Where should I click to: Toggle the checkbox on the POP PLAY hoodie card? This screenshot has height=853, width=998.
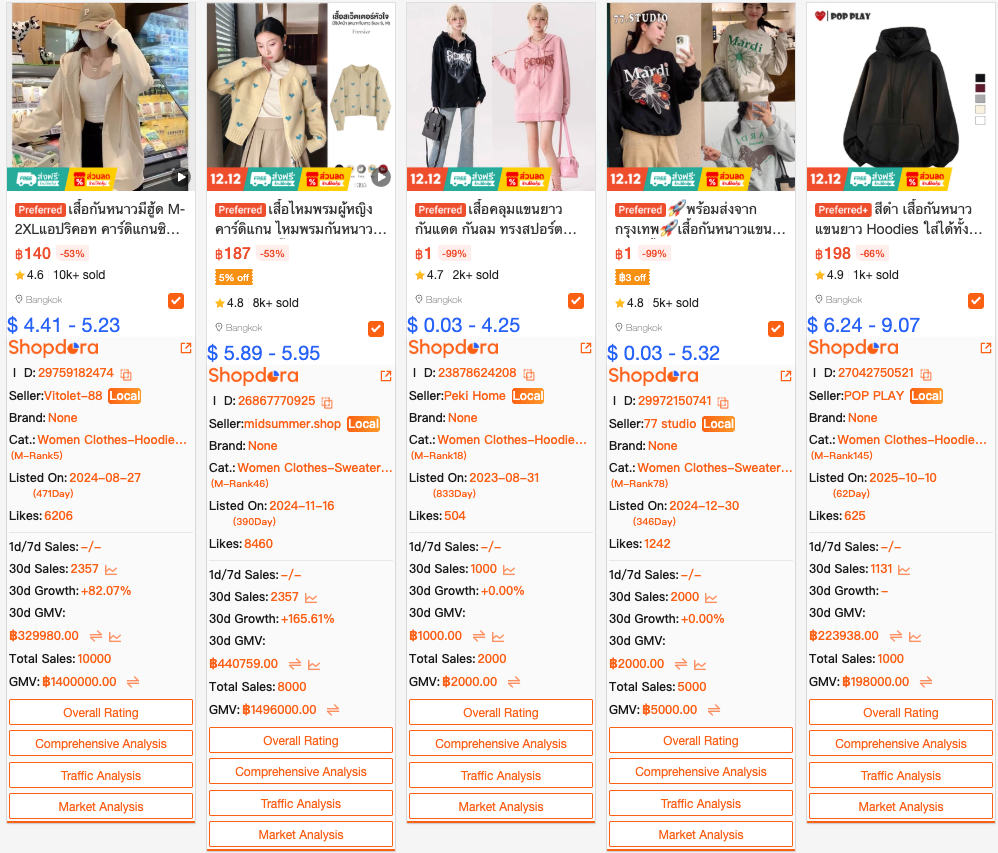coord(976,300)
